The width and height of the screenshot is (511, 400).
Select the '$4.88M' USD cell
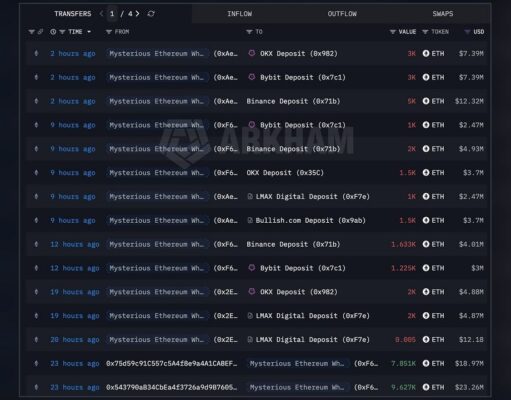(x=471, y=292)
